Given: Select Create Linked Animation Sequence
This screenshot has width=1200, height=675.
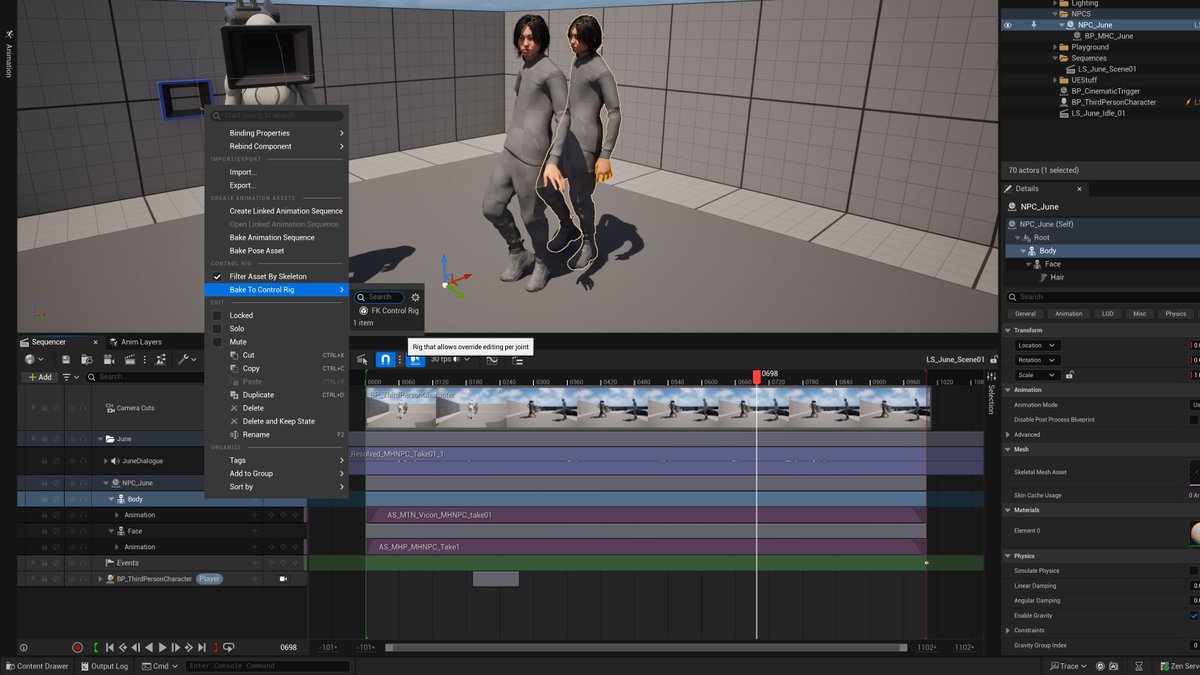Looking at the screenshot, I should pos(275,211).
